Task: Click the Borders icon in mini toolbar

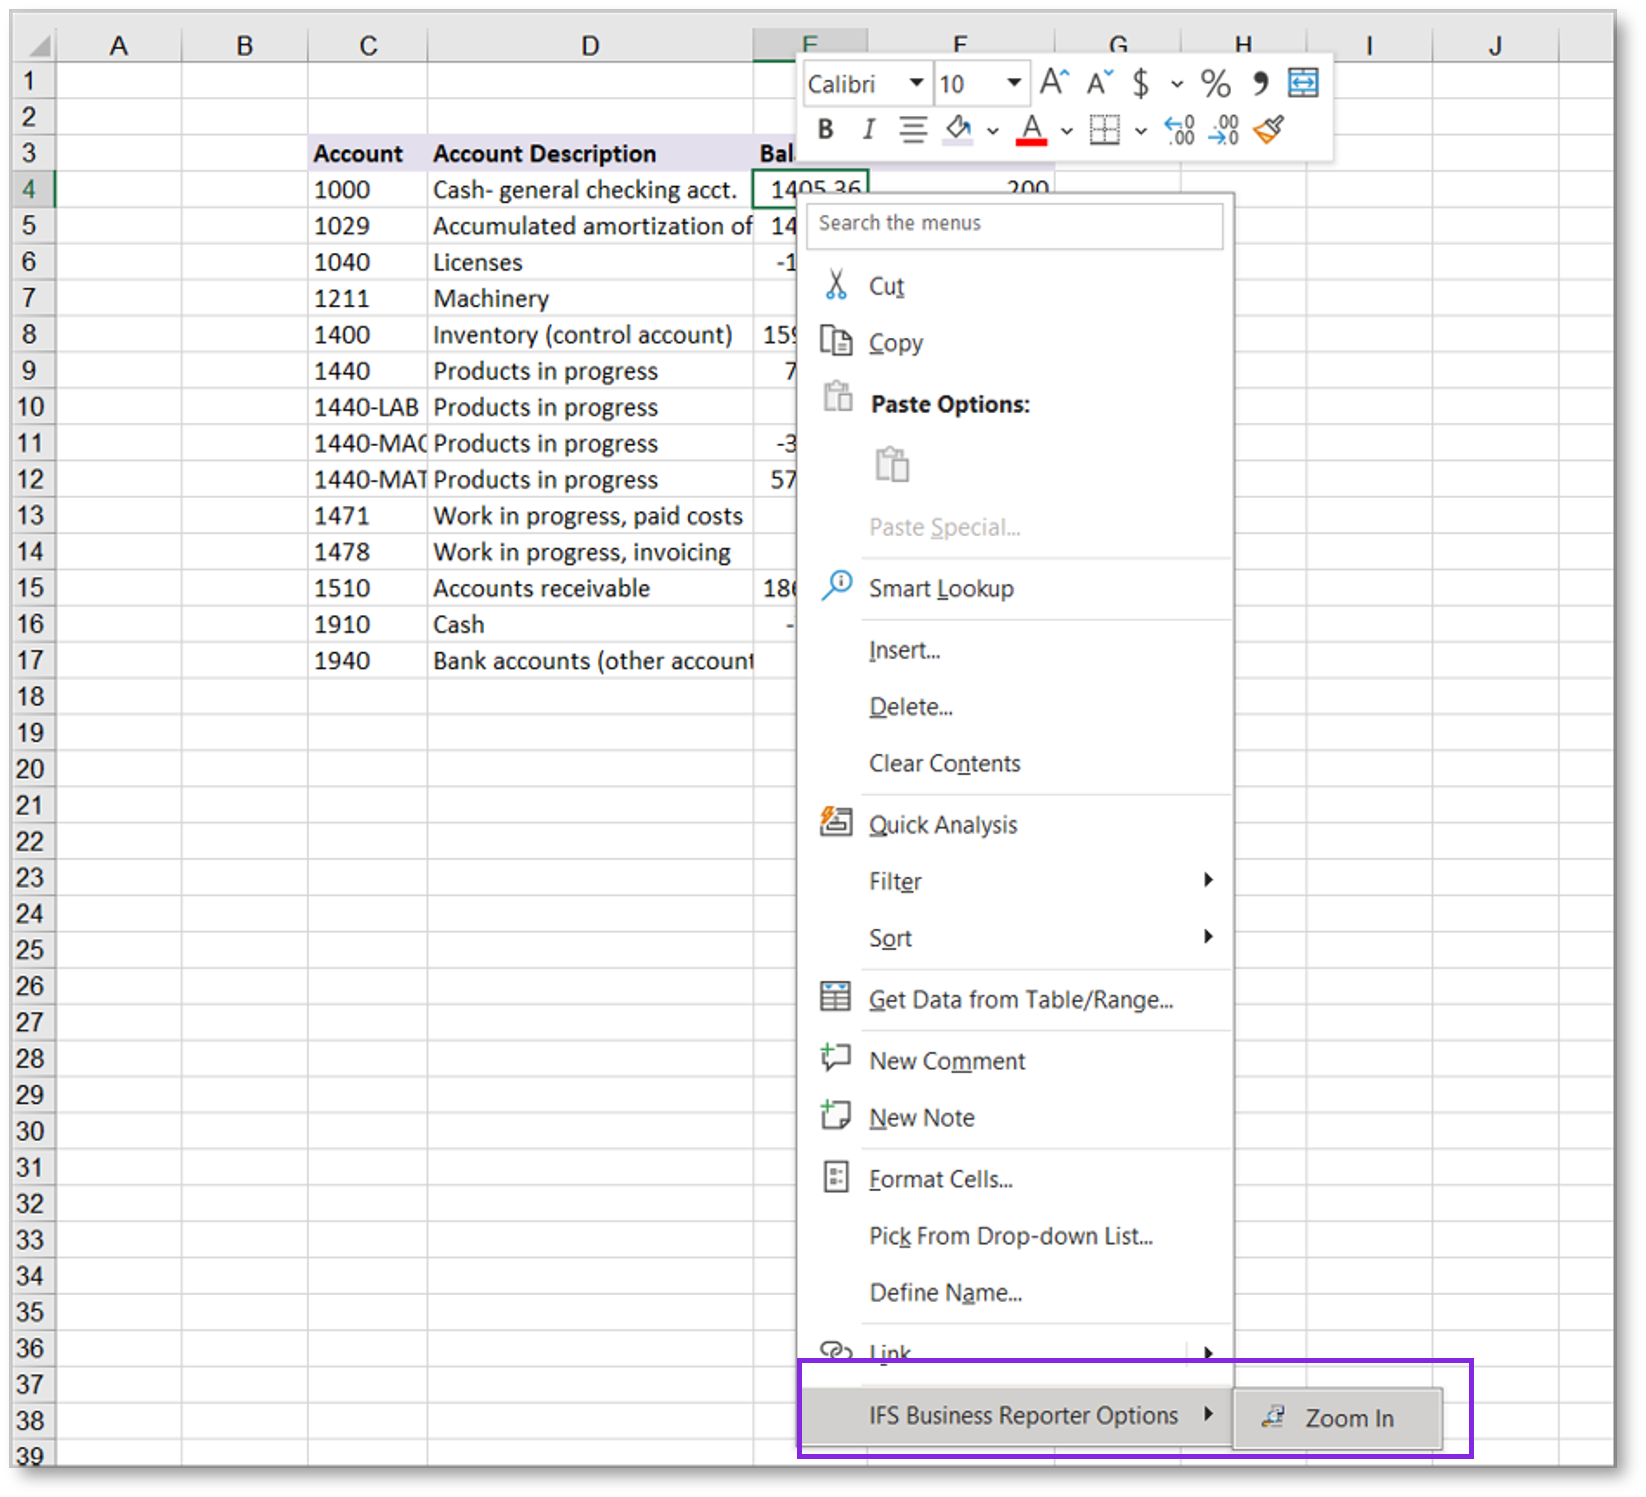Action: (1104, 130)
